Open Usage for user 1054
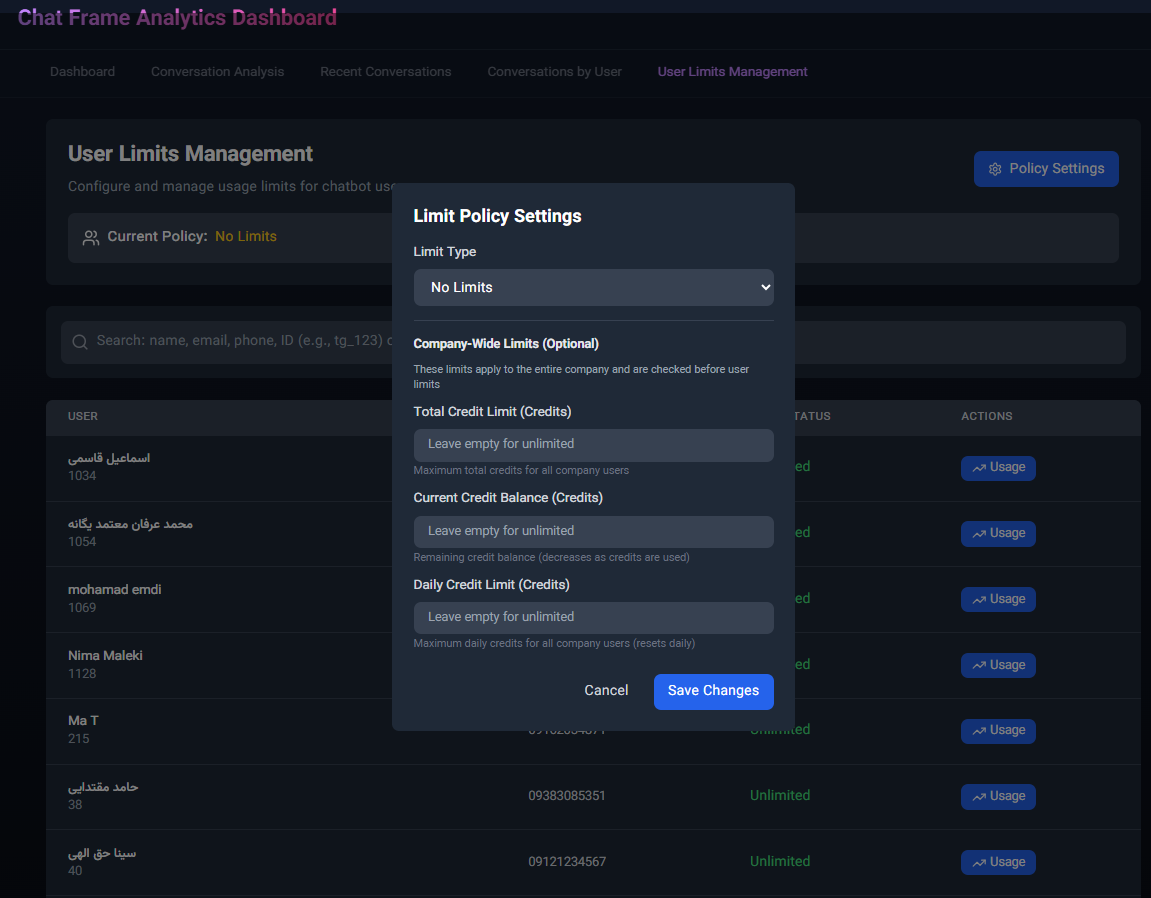This screenshot has height=898, width=1151. (997, 534)
